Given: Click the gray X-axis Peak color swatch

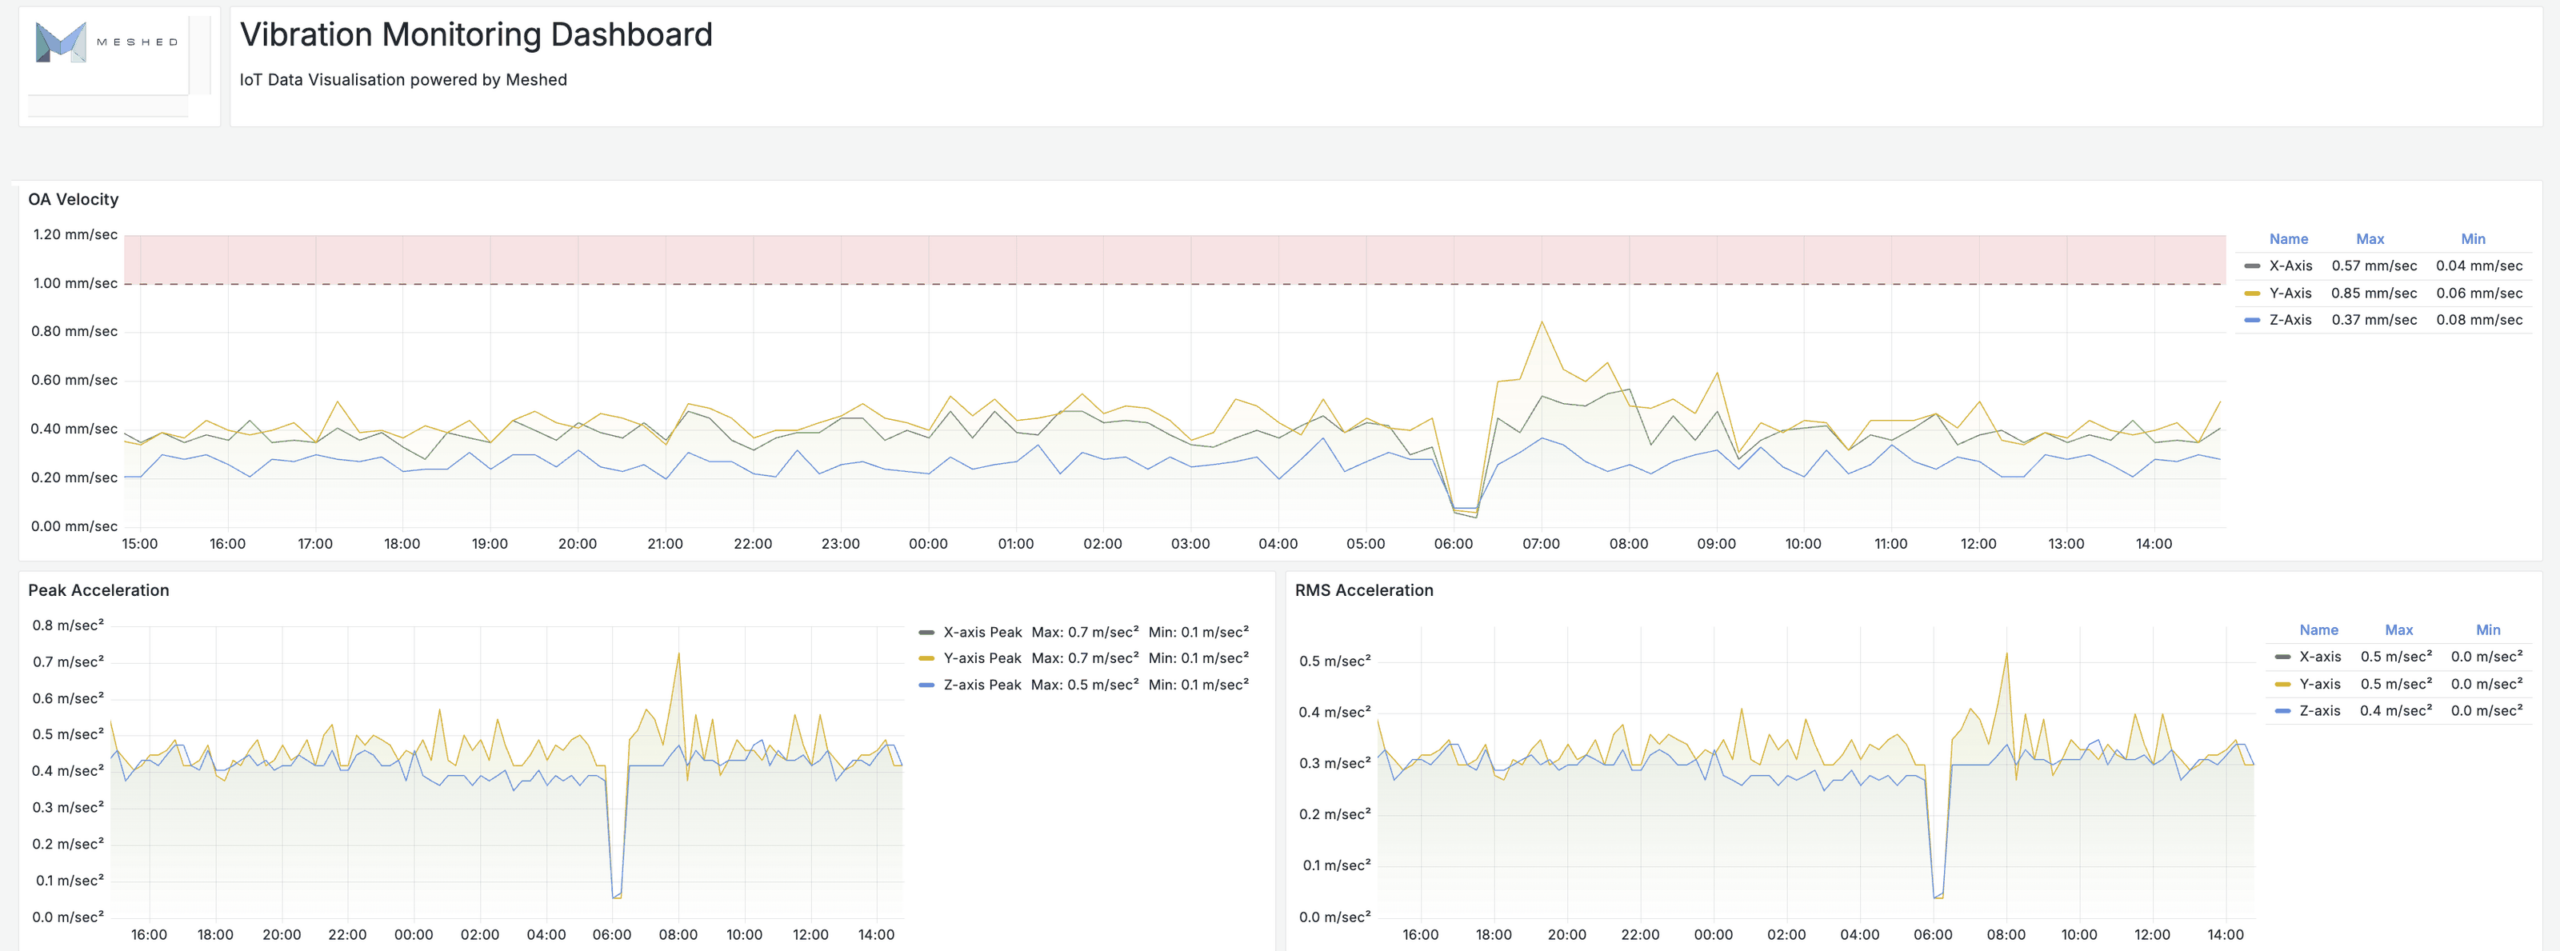Looking at the screenshot, I should 926,632.
